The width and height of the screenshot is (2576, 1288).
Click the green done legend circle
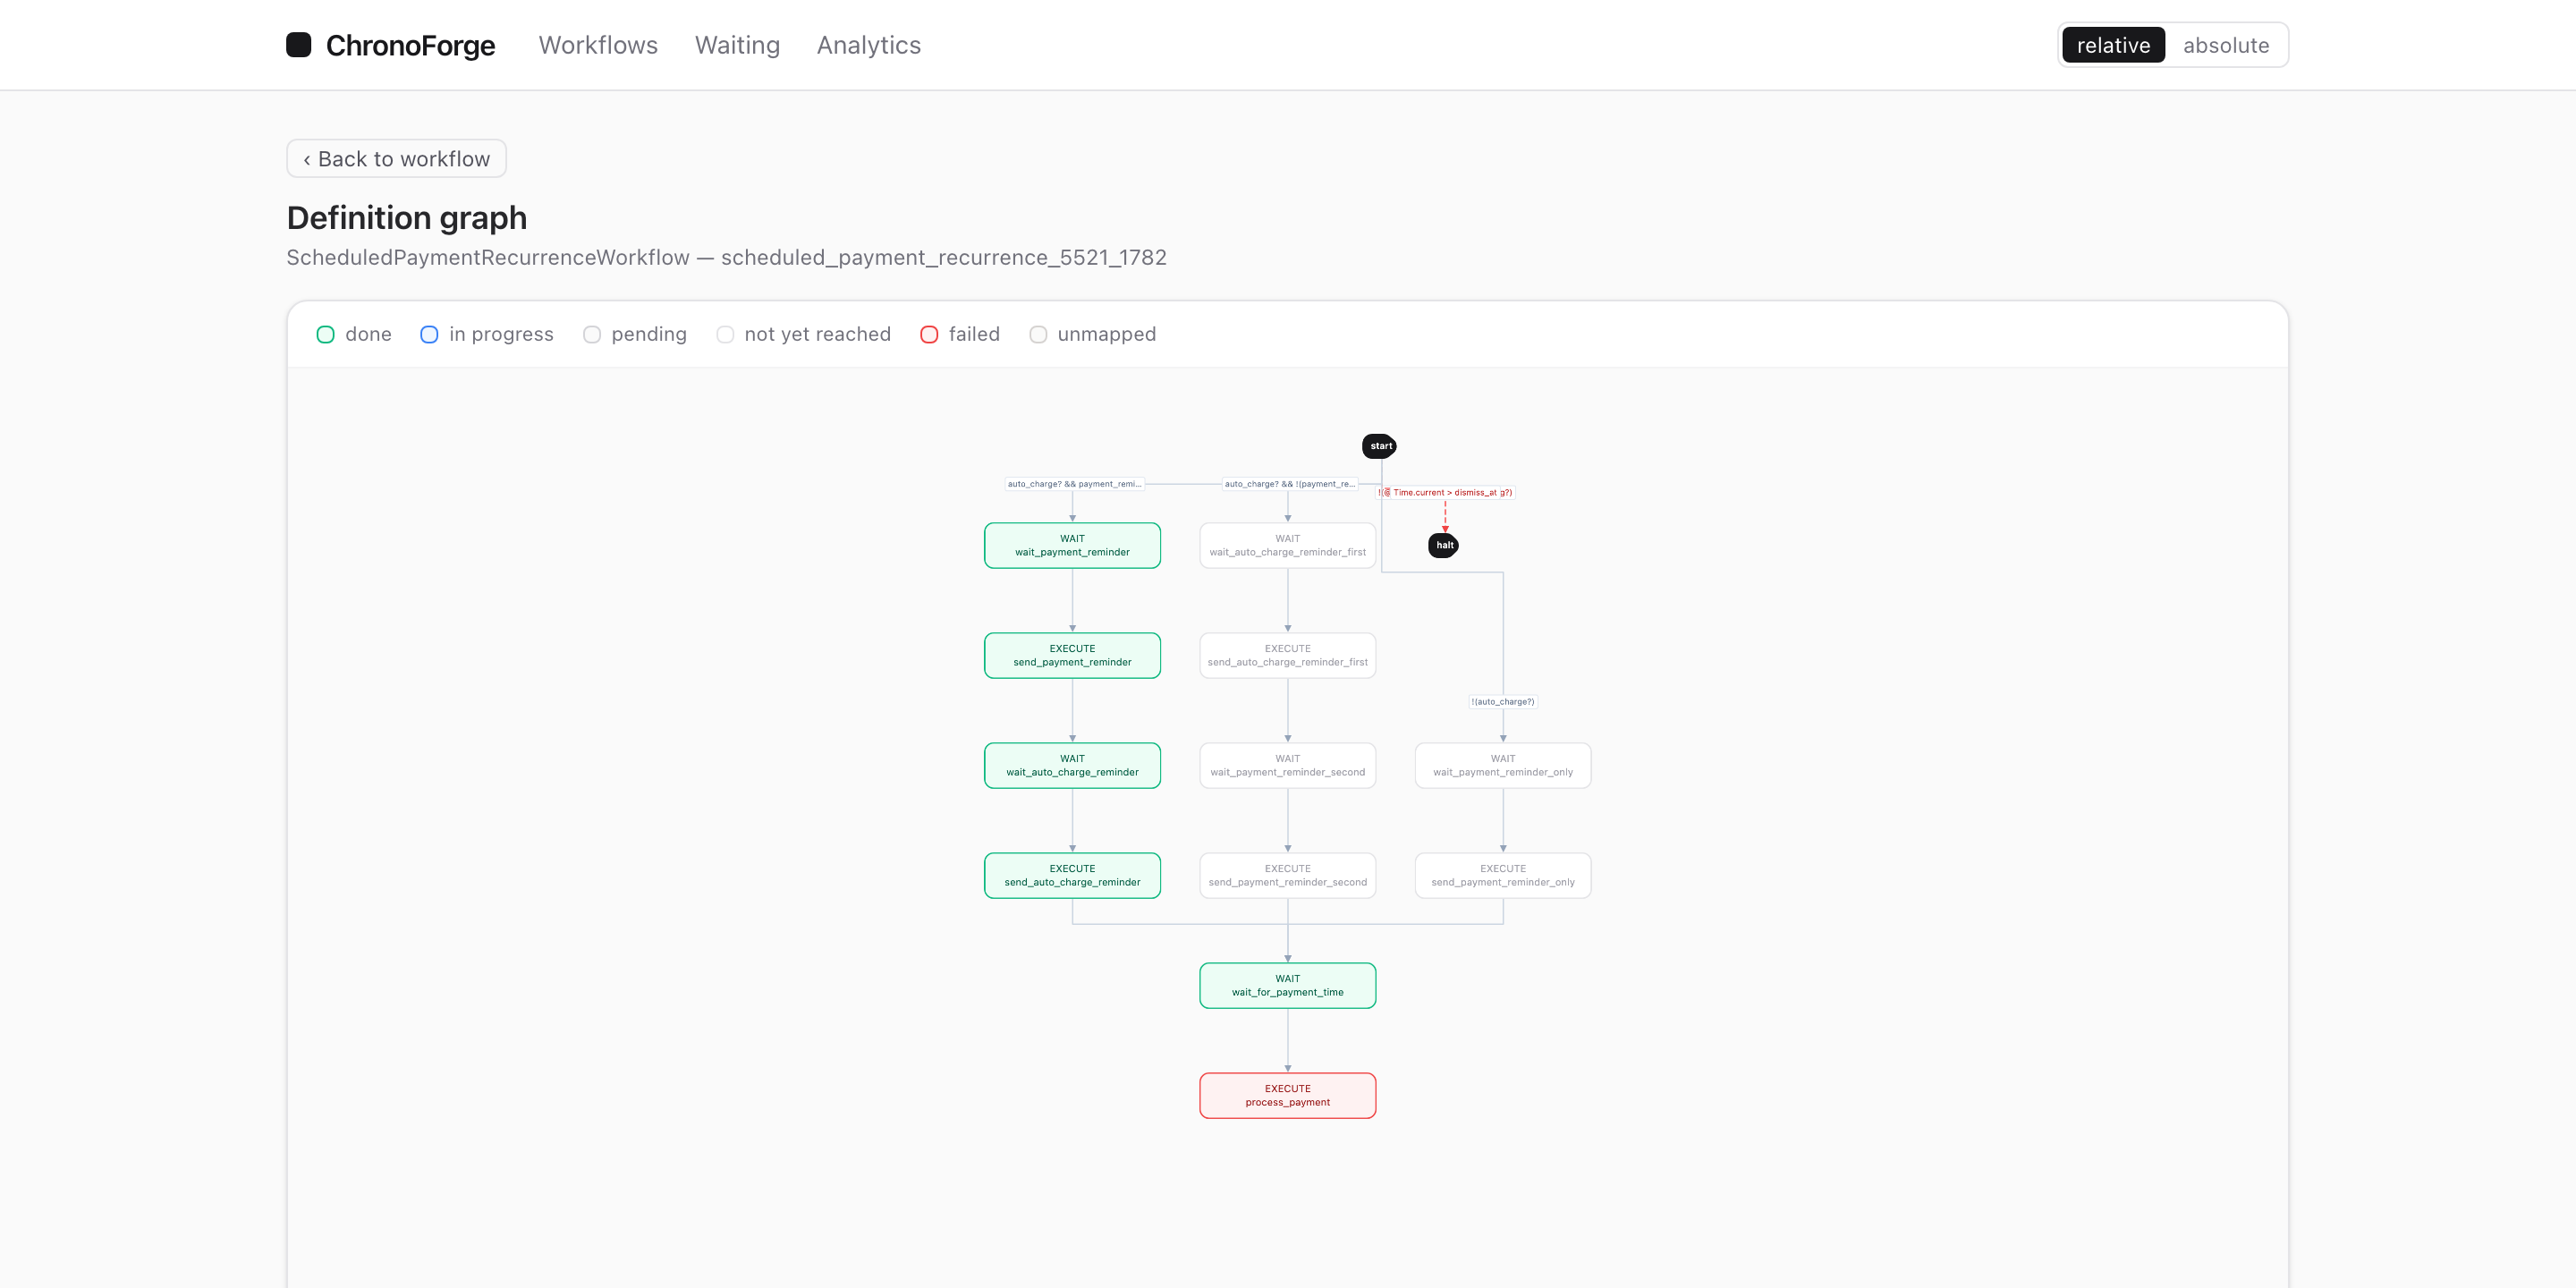(325, 334)
